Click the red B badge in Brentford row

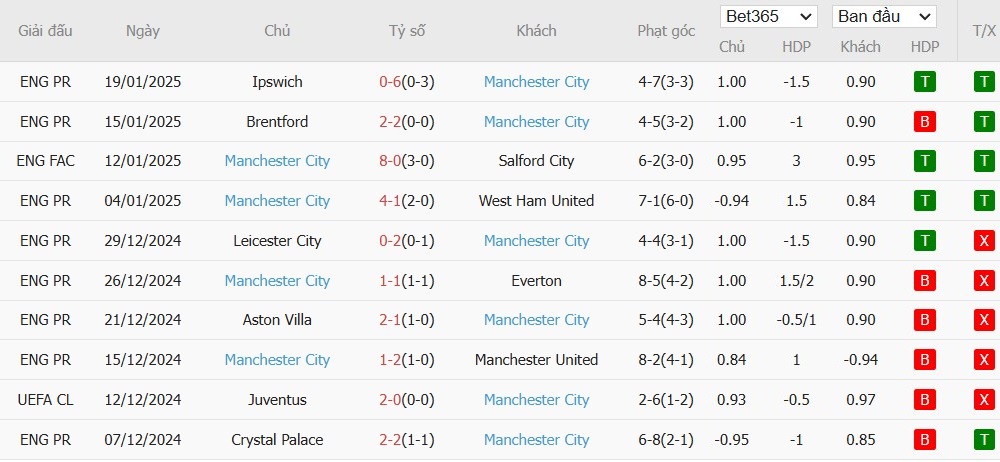[924, 121]
